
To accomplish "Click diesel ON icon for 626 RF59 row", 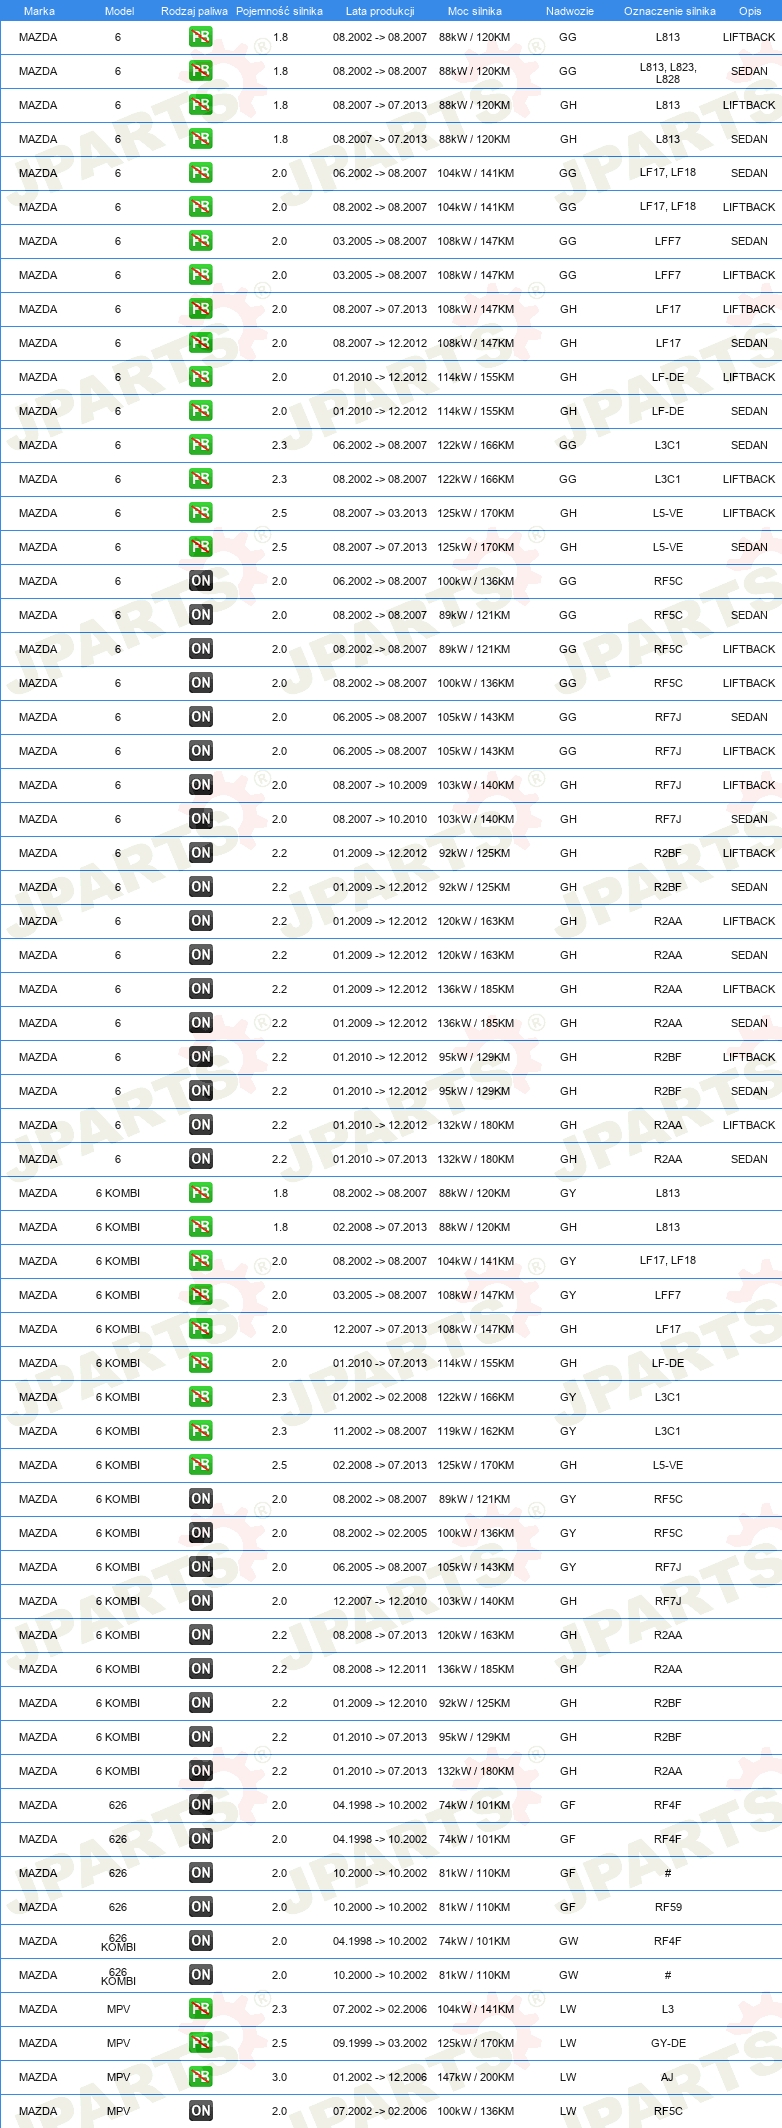I will click(x=201, y=1907).
